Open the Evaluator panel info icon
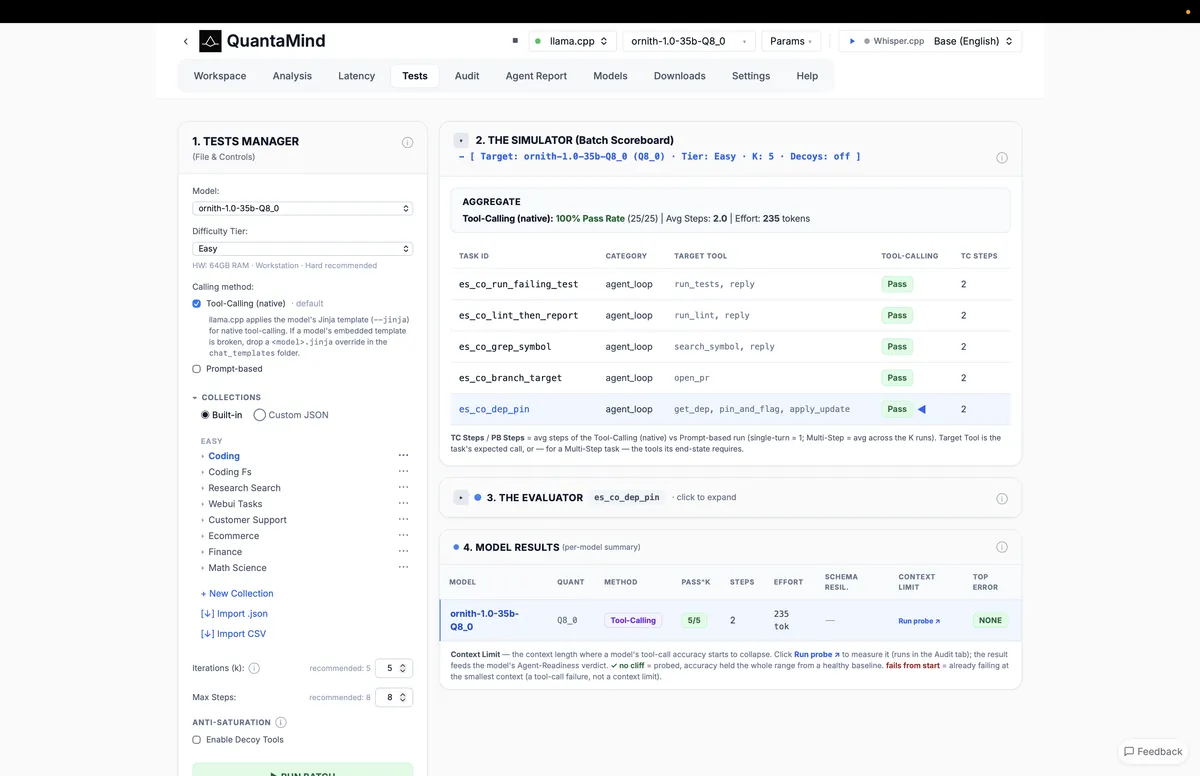The width and height of the screenshot is (1200, 776). pyautogui.click(x=1002, y=498)
